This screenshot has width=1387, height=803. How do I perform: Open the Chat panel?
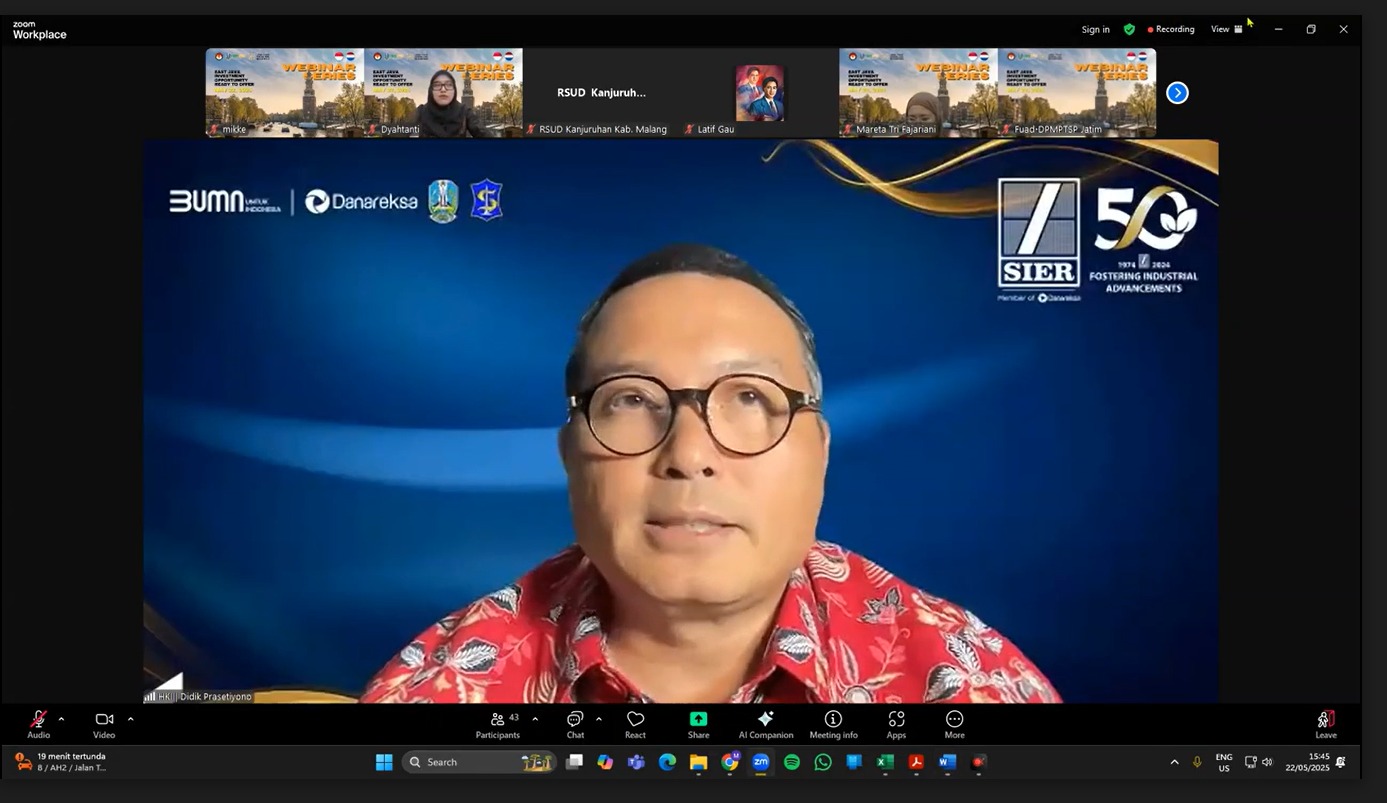(575, 723)
